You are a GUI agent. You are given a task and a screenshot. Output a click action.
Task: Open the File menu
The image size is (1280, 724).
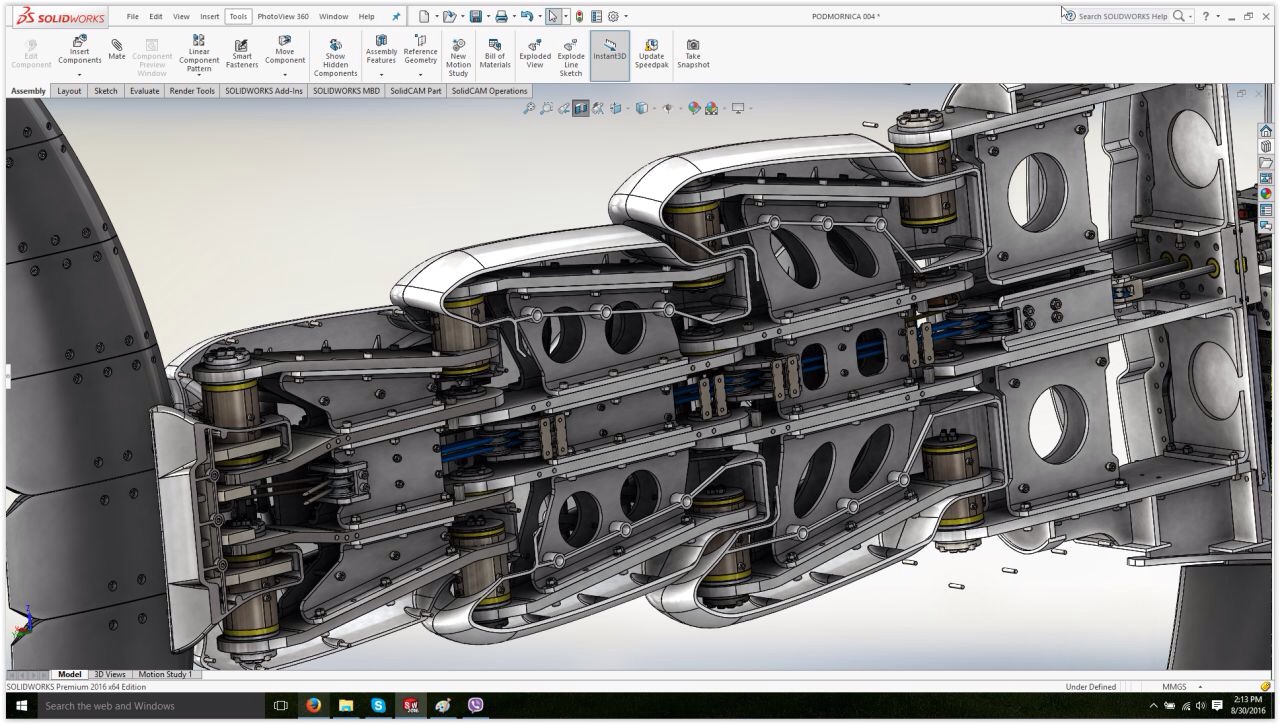pos(133,16)
